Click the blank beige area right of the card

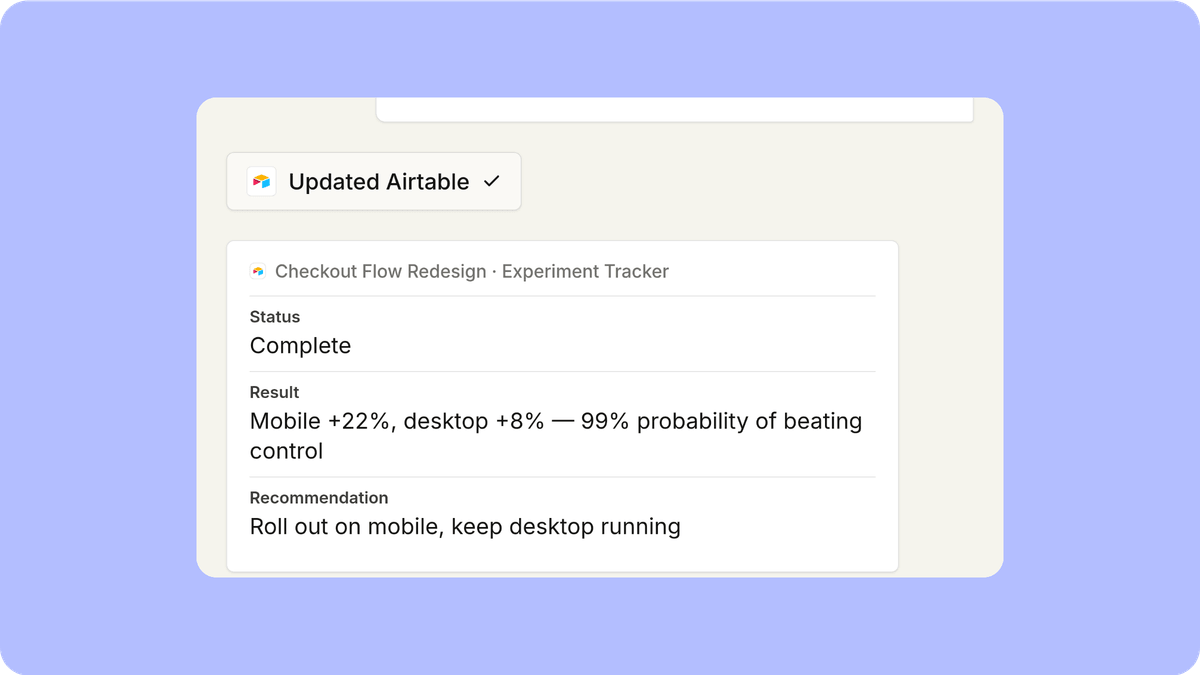(x=950, y=400)
